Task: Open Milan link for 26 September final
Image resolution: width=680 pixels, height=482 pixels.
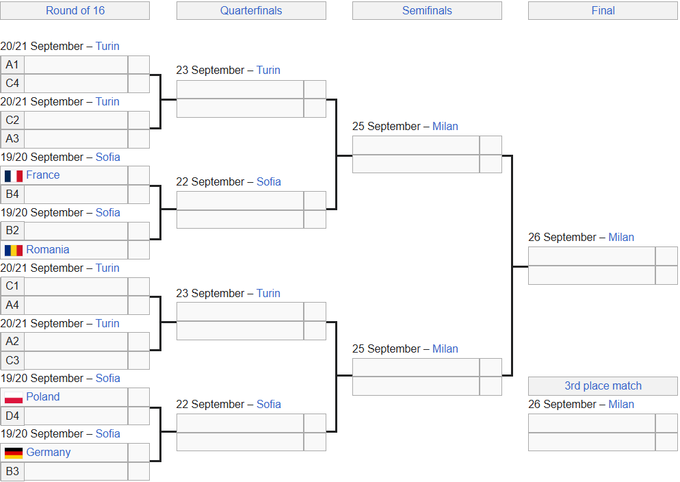Action: point(621,237)
